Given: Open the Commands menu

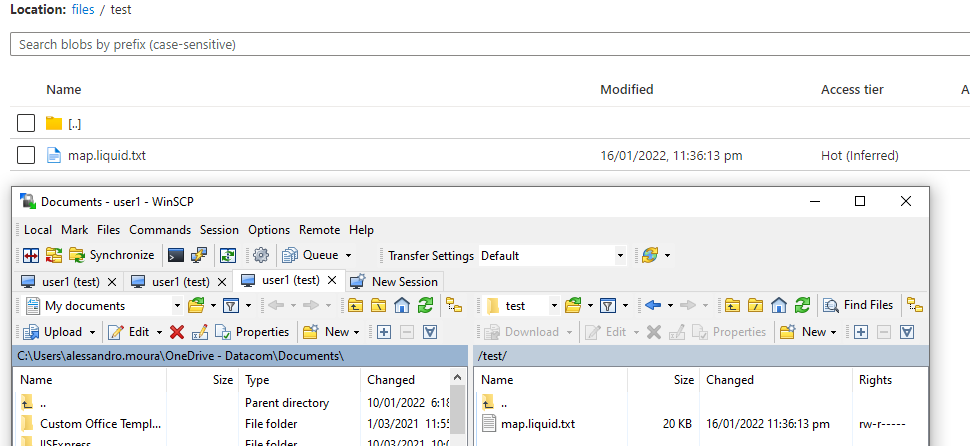Looking at the screenshot, I should coord(160,229).
